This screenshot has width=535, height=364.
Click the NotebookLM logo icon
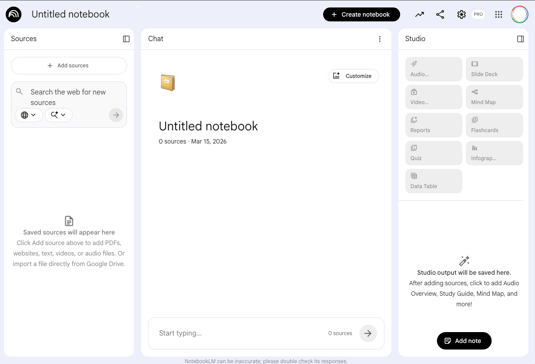coord(14,14)
